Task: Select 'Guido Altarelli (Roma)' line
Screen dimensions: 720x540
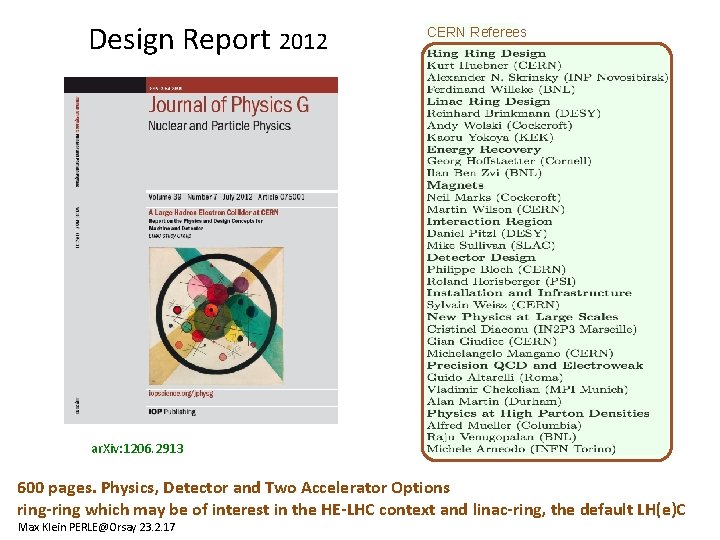Action: [x=495, y=377]
